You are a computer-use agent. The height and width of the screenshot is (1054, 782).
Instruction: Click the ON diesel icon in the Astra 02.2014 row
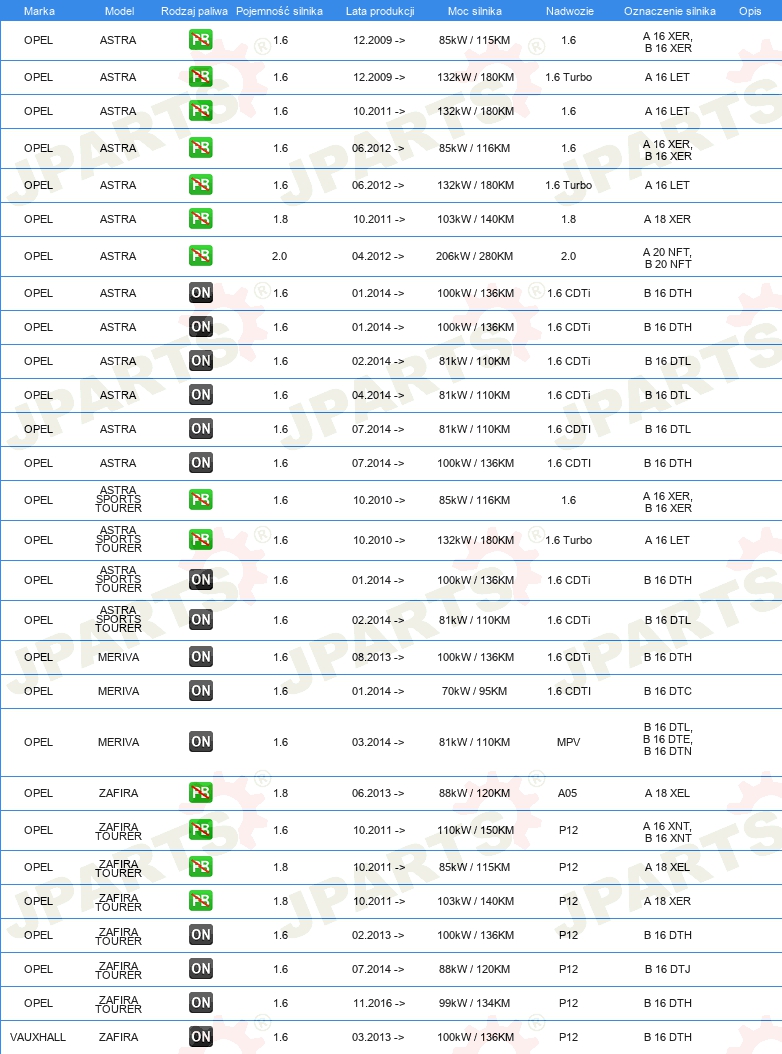click(x=200, y=361)
